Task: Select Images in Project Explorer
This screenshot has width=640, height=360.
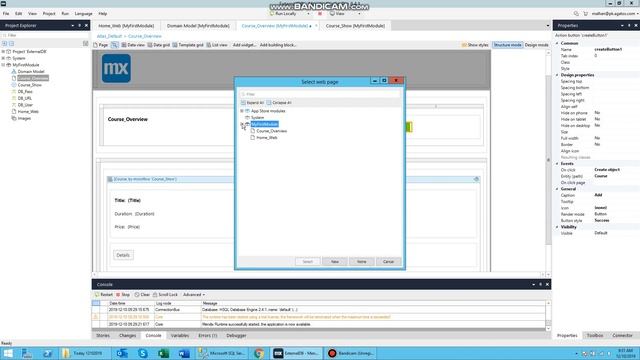Action: pos(24,118)
